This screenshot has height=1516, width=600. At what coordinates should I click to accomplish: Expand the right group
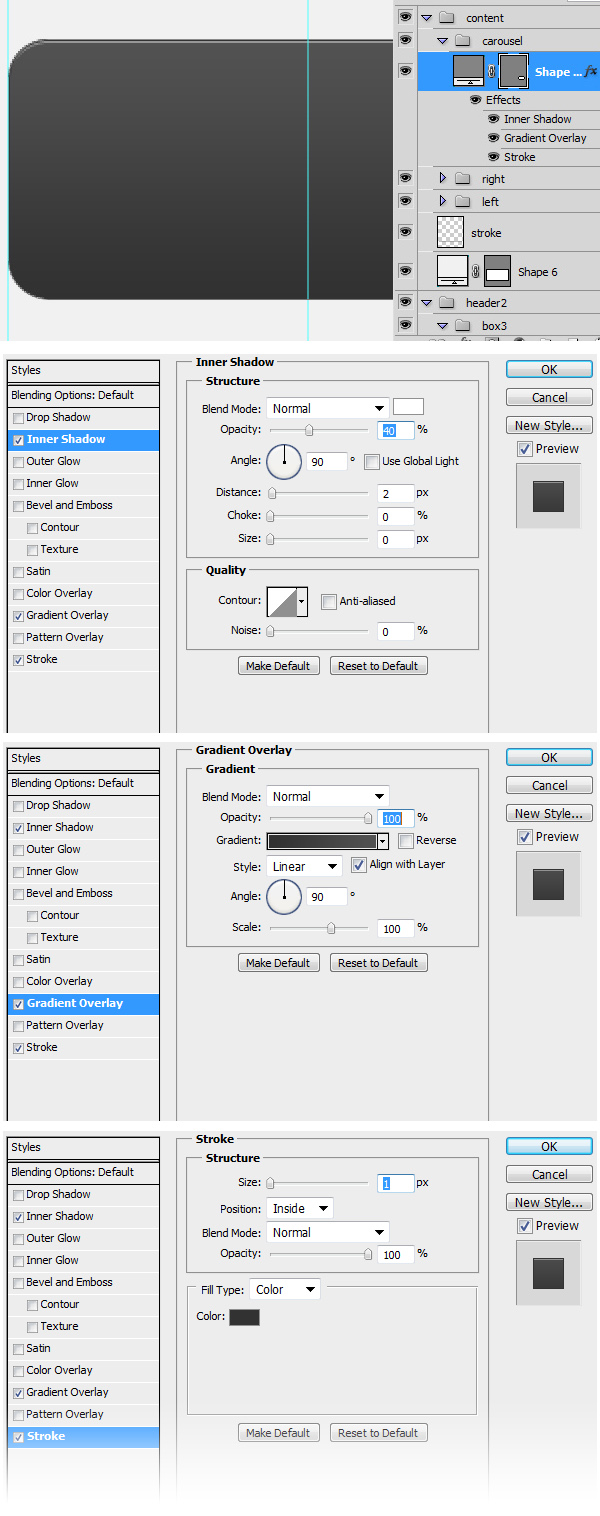coord(442,179)
